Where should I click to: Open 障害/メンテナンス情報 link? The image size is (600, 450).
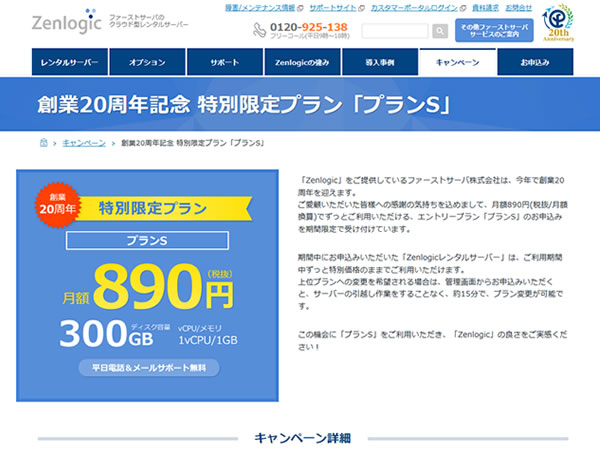pos(260,8)
